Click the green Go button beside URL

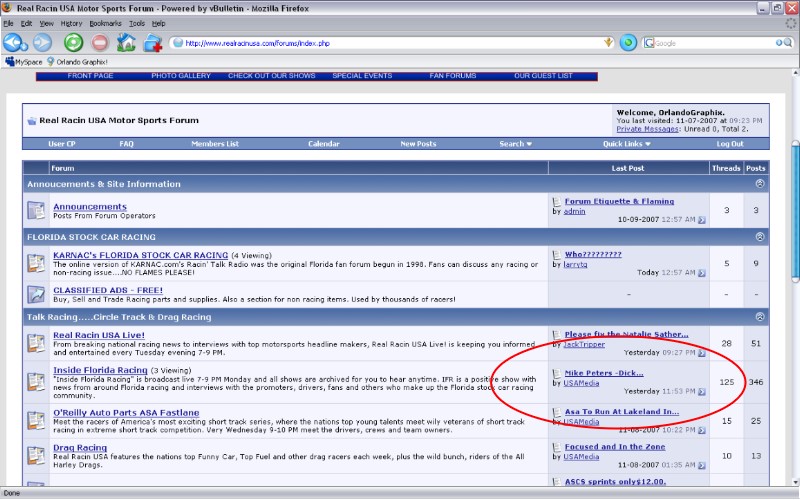pyautogui.click(x=628, y=43)
